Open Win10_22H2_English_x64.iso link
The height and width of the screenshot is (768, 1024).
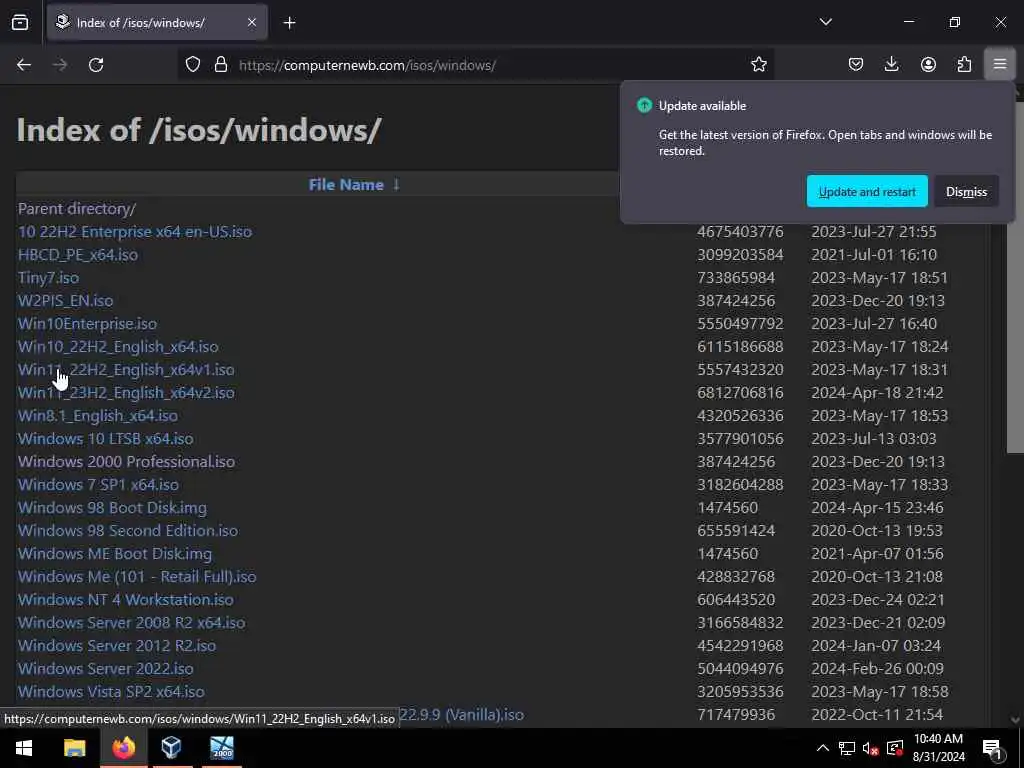pos(118,347)
